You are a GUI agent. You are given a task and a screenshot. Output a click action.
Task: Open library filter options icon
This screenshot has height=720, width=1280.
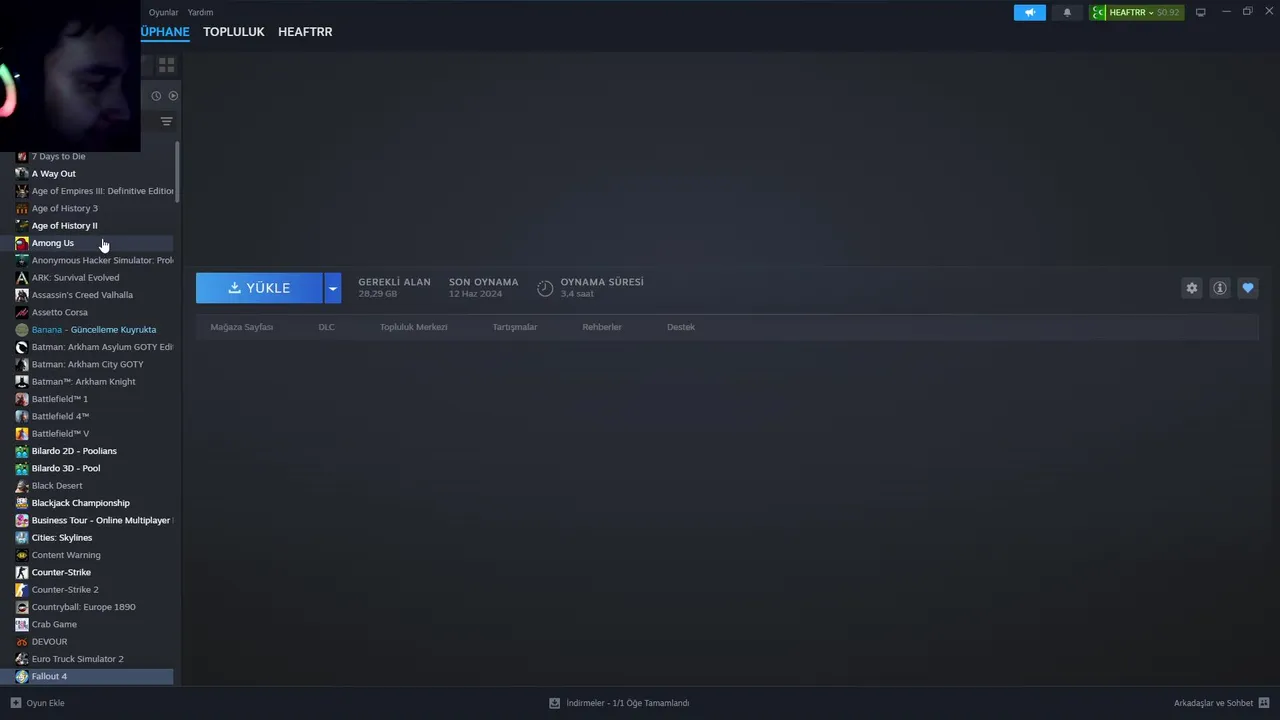(x=167, y=121)
